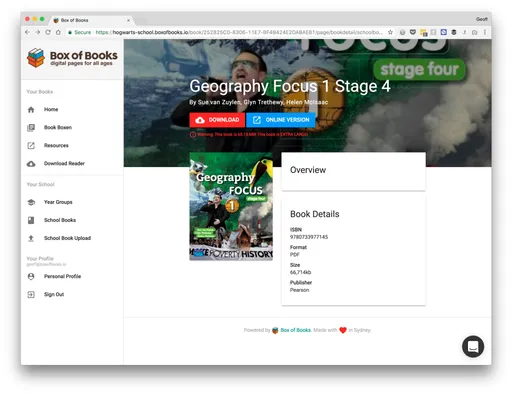Follow the Box of Books footer link
The height and width of the screenshot is (394, 512).
295,330
